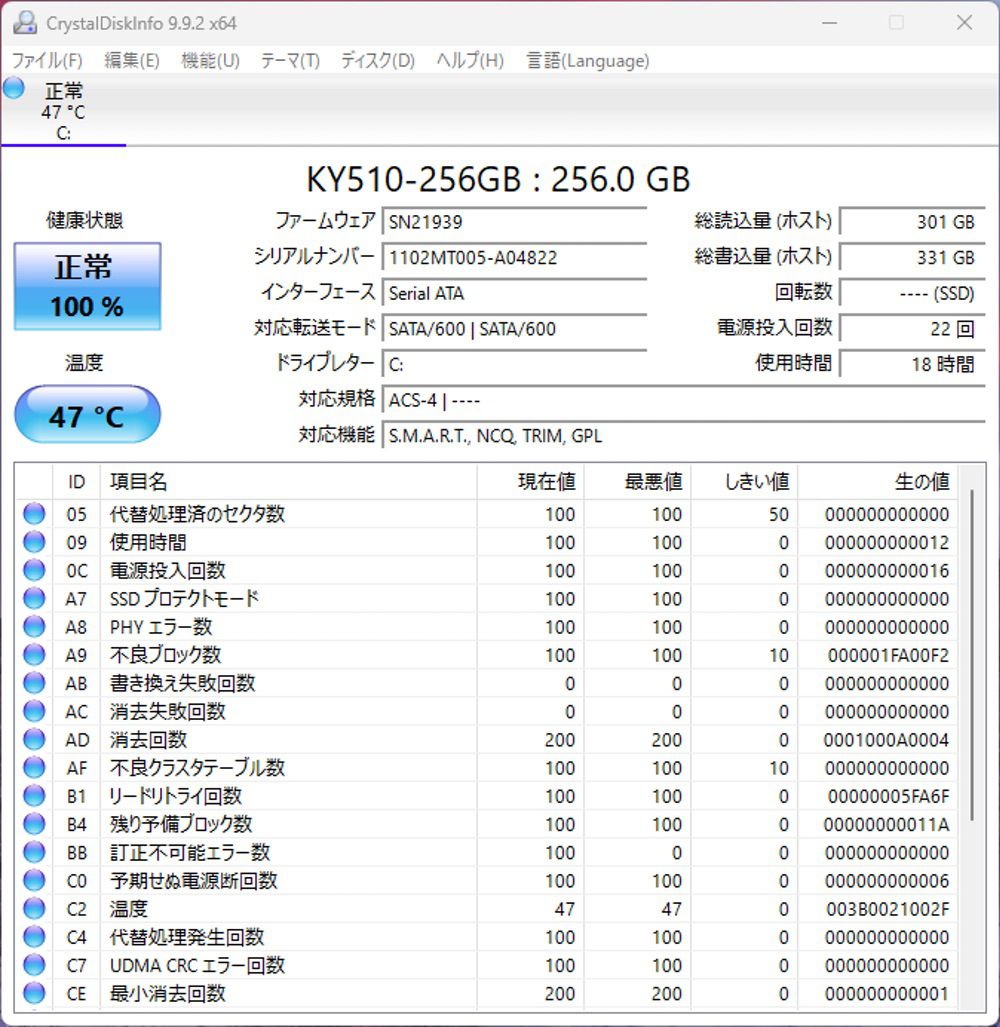Click status orb of row 09 使用時間
The height and width of the screenshot is (1027, 1000).
click(x=34, y=542)
